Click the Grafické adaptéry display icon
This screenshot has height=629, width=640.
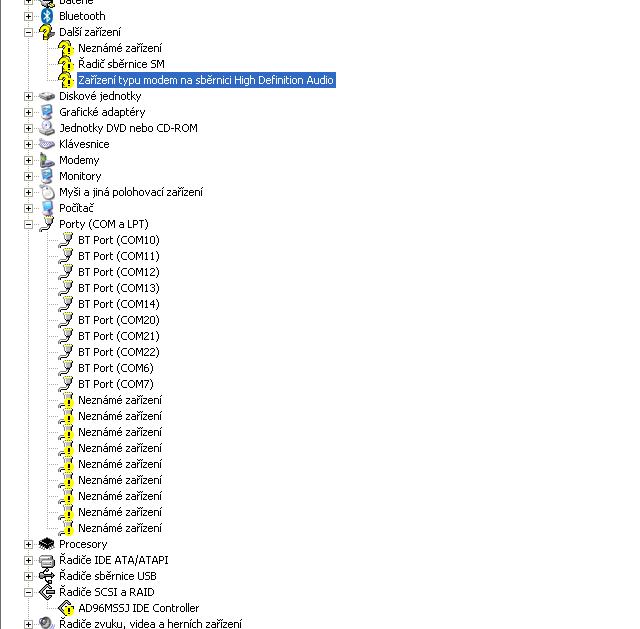[x=46, y=112]
